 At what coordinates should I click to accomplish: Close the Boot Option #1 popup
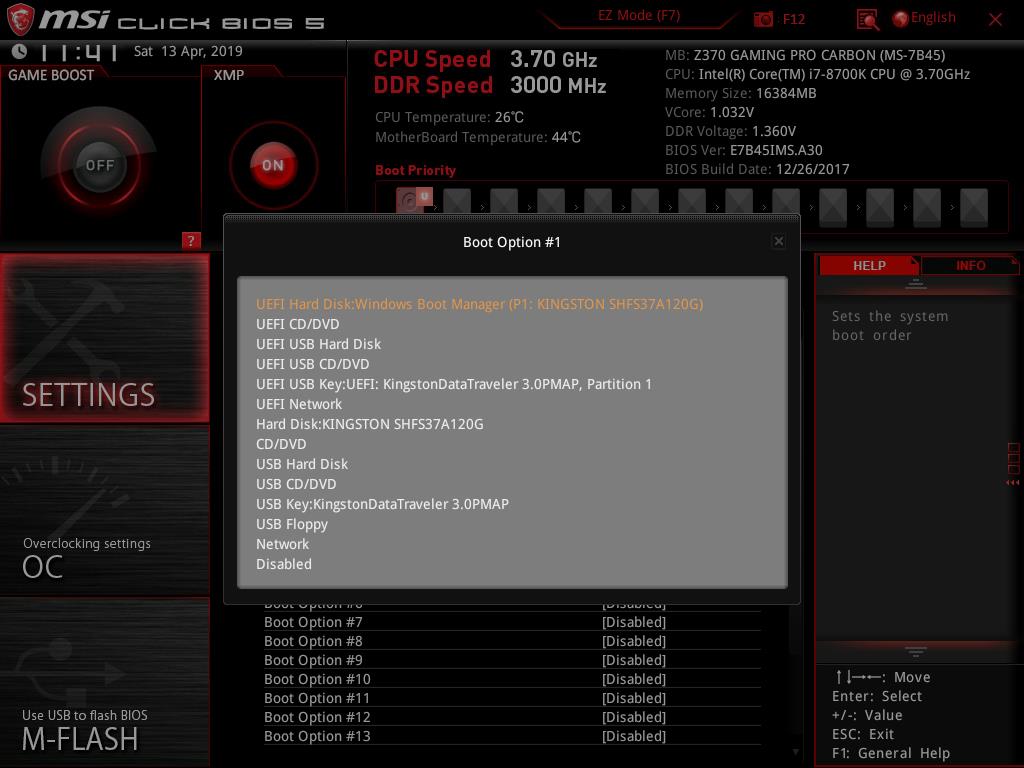pos(778,242)
